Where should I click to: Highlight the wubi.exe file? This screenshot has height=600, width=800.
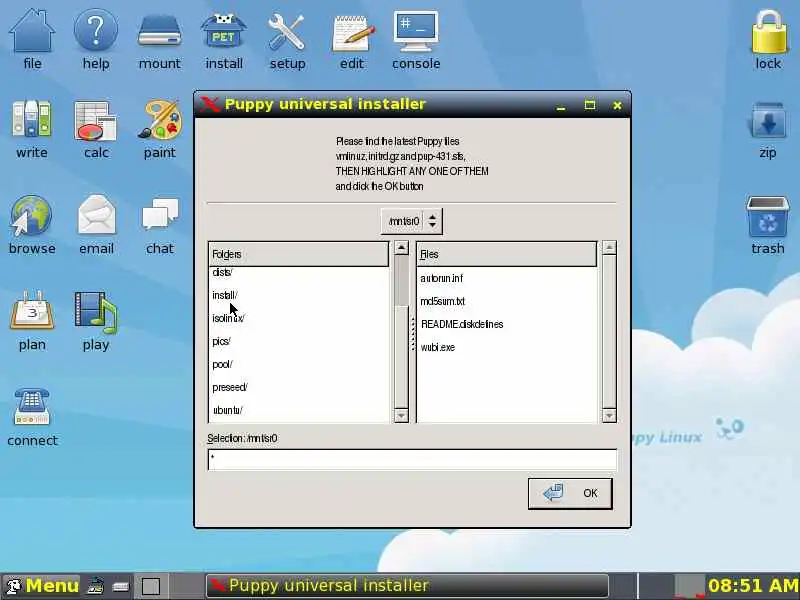(437, 347)
